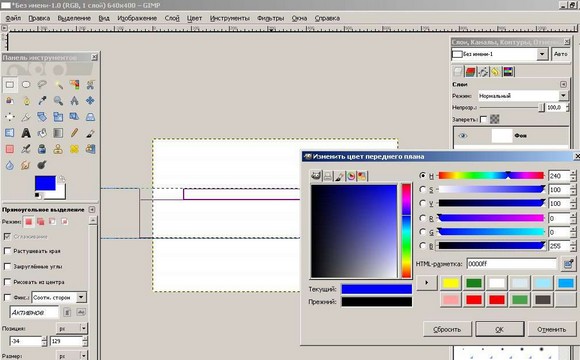
Task: Pick the yellow color swatch from history
Action: click(x=451, y=283)
